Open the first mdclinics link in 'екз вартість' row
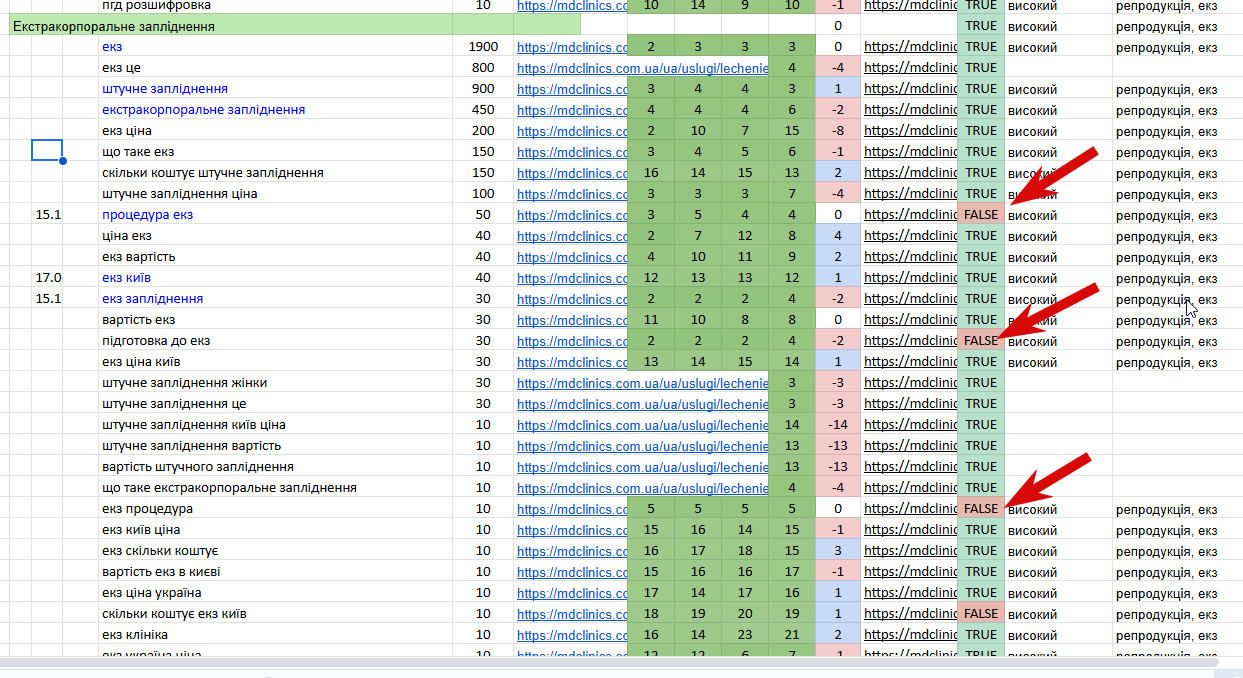 tap(572, 257)
